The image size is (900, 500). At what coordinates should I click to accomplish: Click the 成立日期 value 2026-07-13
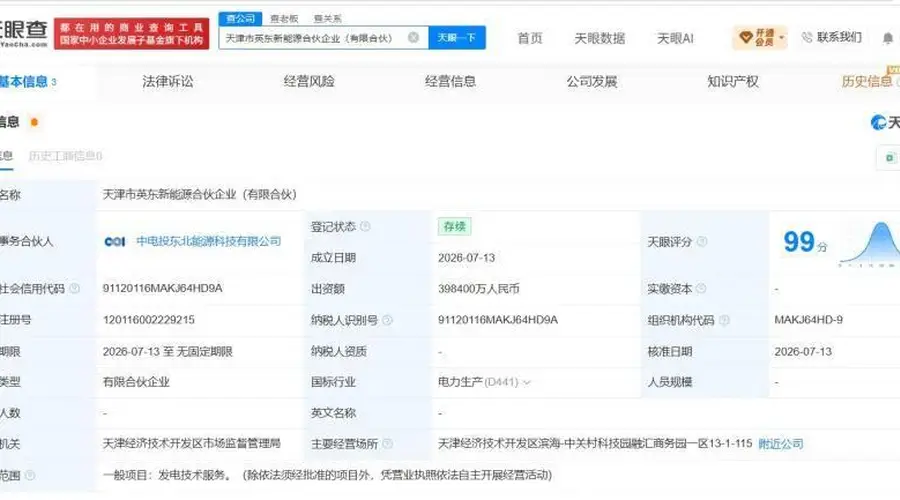pyautogui.click(x=466, y=258)
